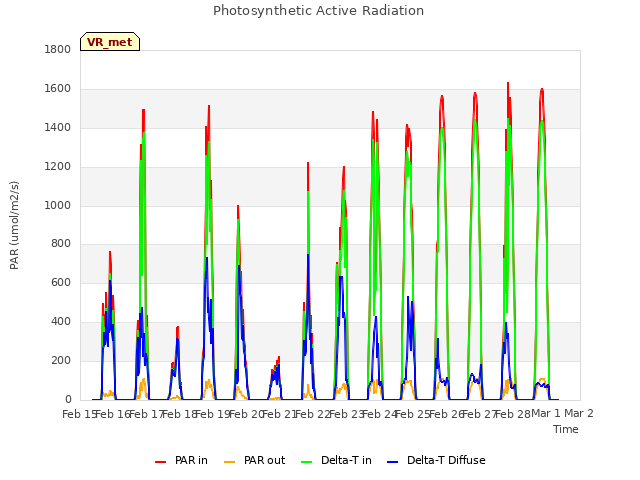Toggle the Delta-T in legend label
640x480 pixels.
[x=346, y=460]
